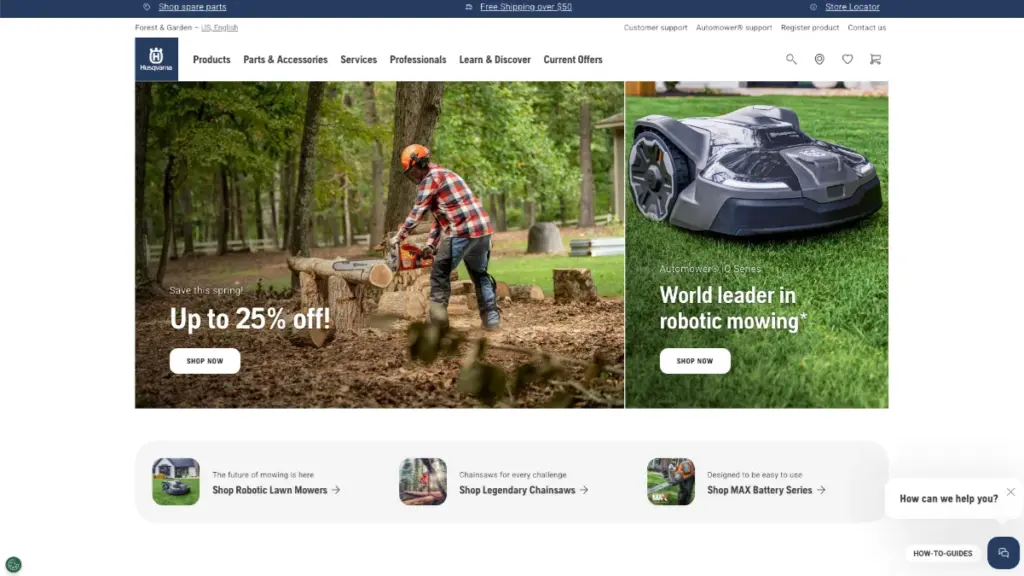The width and height of the screenshot is (1024, 576).
Task: Open the shopping cart icon
Action: 875,60
